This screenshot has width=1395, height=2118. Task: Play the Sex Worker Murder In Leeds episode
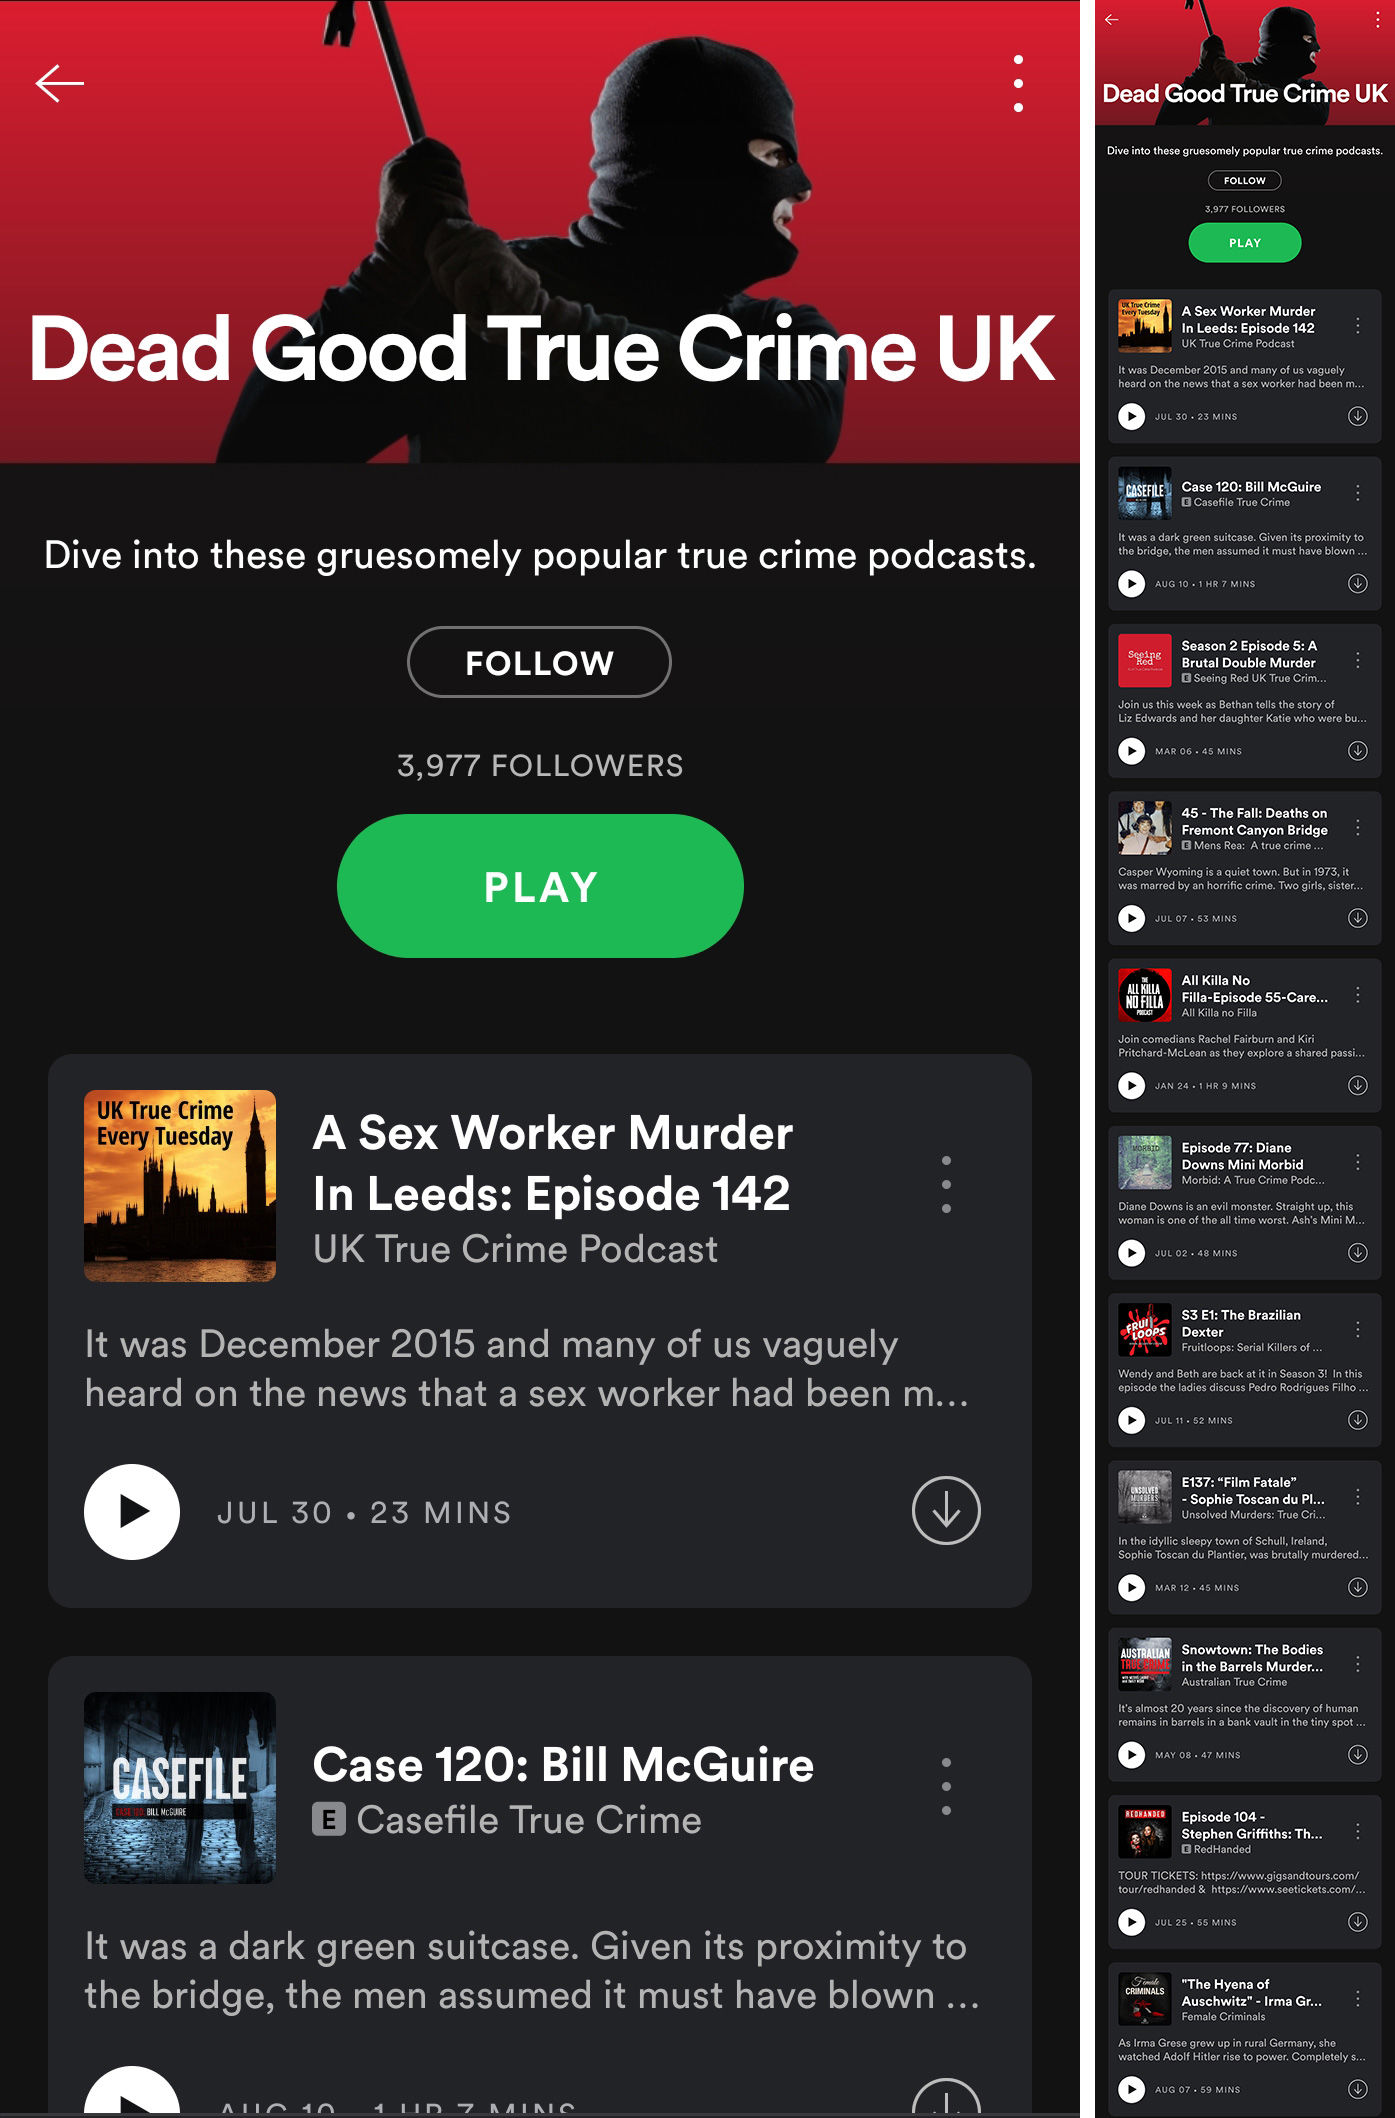(132, 1511)
